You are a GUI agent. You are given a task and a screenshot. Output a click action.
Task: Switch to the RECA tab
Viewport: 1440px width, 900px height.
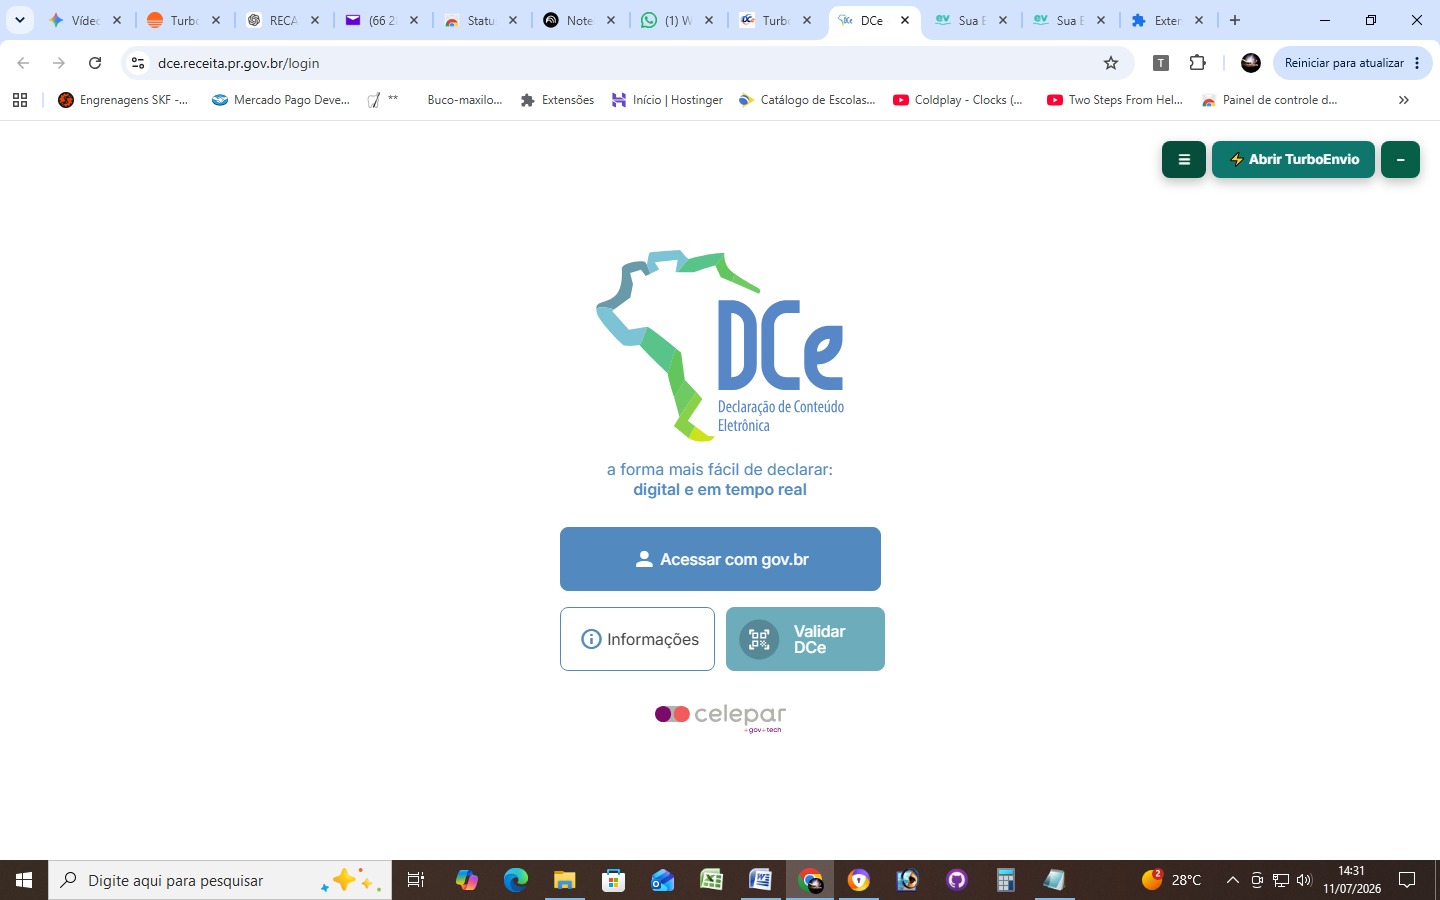(x=284, y=20)
